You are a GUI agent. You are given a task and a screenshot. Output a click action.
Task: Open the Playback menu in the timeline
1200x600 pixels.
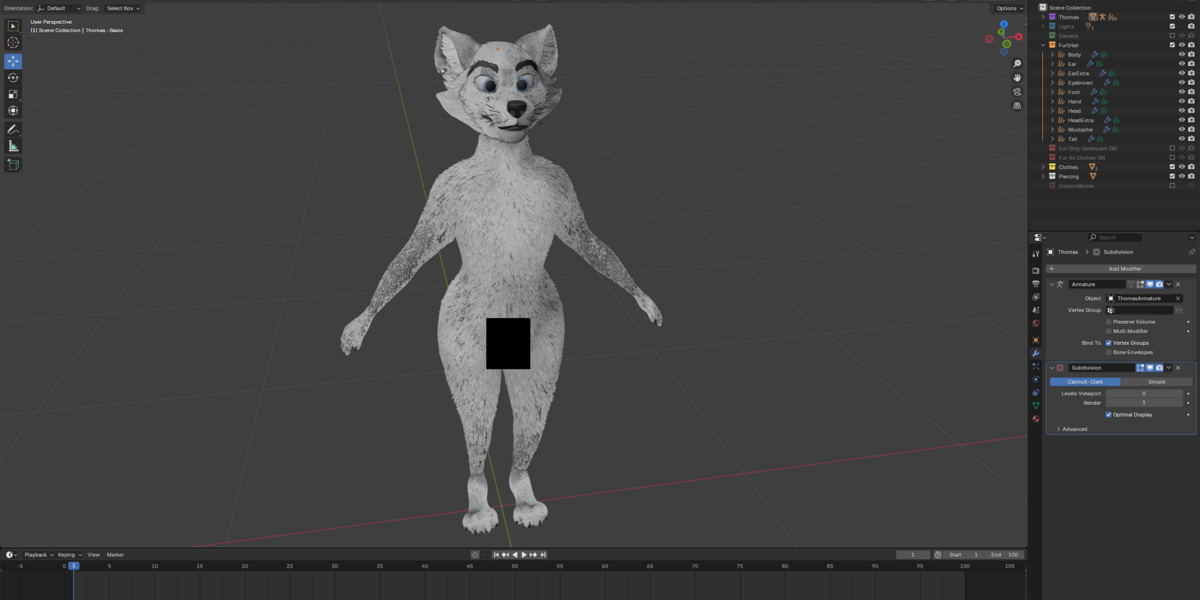pyautogui.click(x=38, y=554)
